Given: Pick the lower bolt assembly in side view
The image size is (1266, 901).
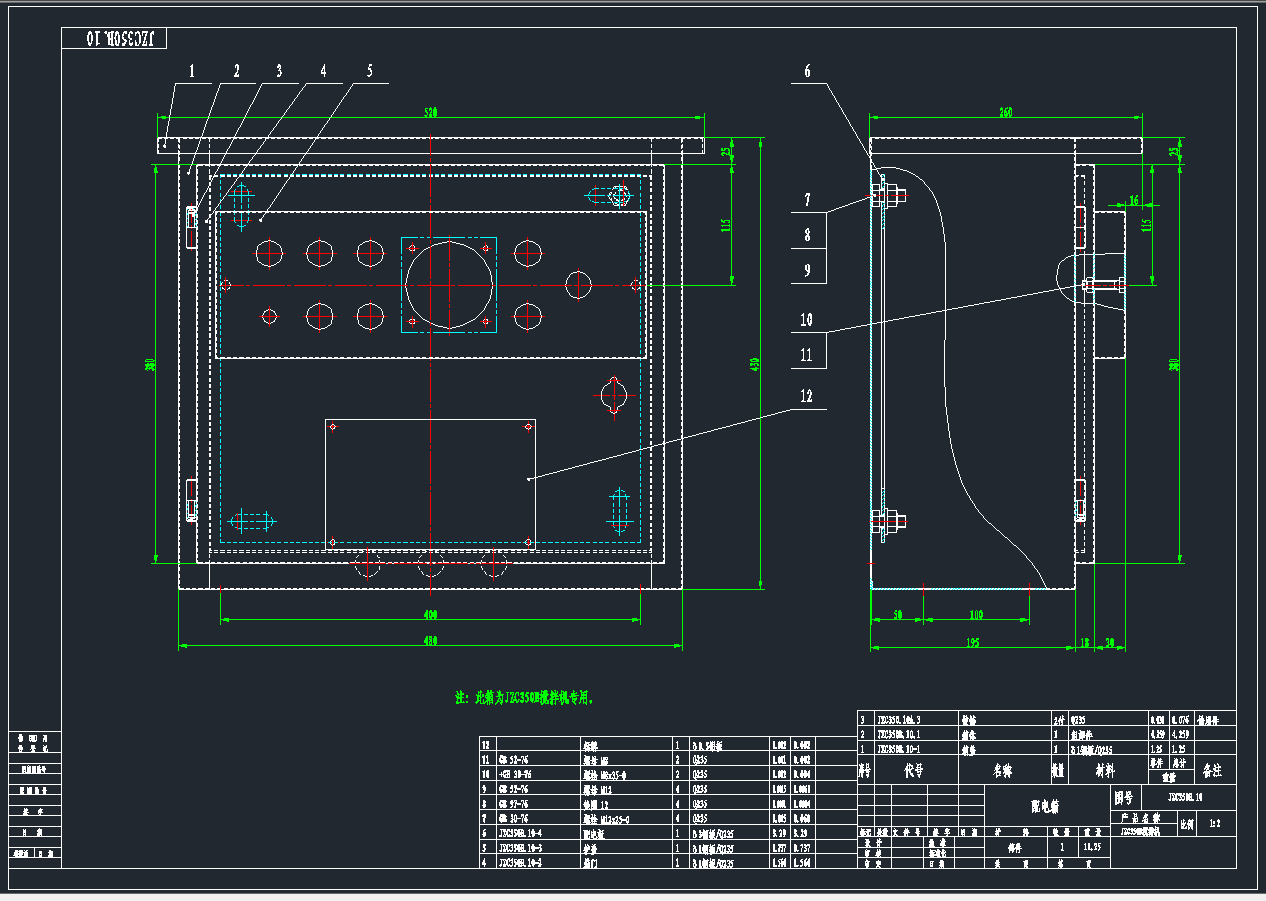Looking at the screenshot, I should [888, 520].
